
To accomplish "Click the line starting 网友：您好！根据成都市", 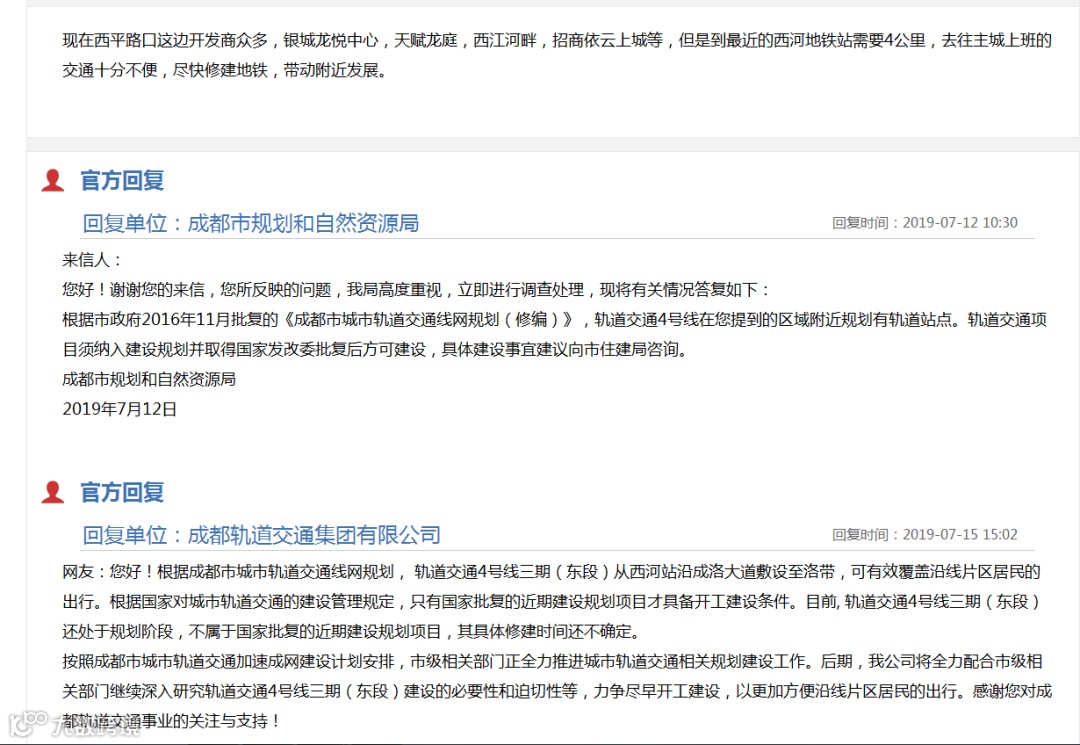I will [552, 571].
